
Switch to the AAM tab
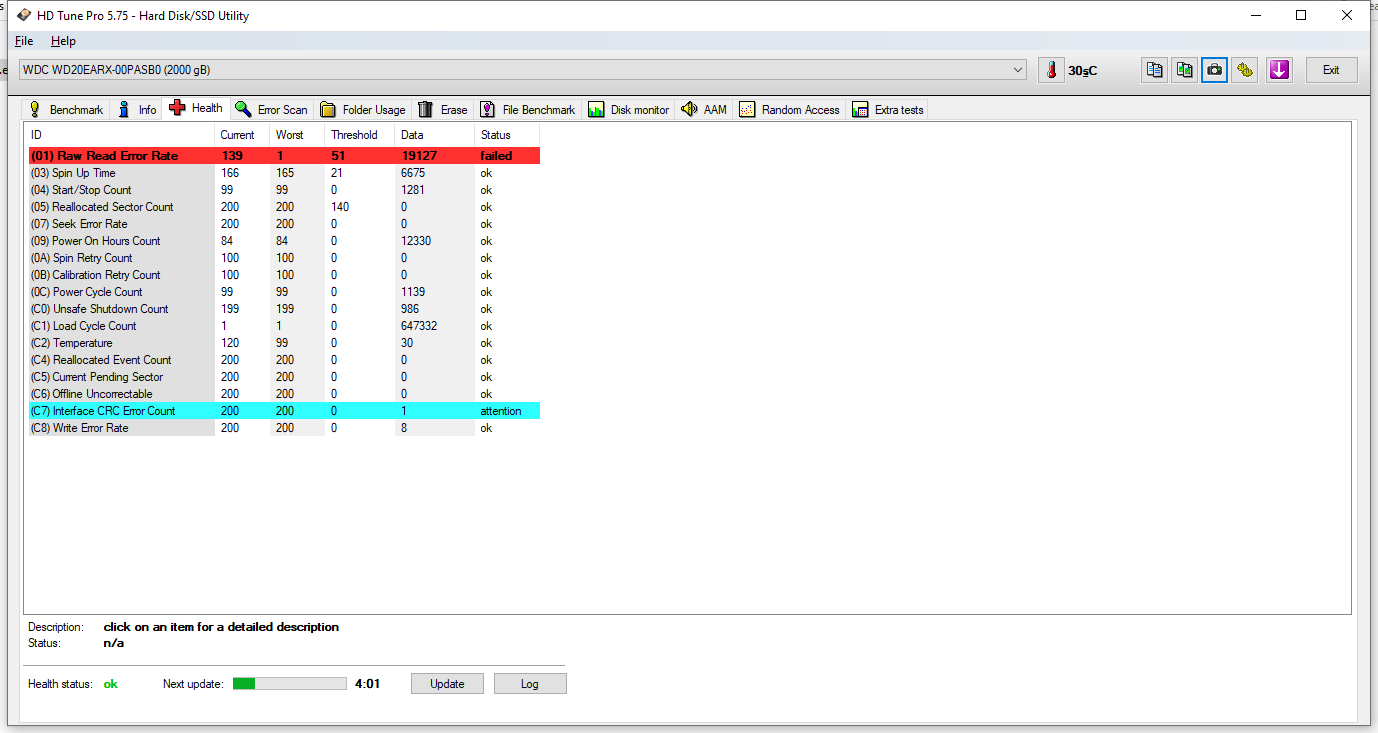click(x=704, y=110)
